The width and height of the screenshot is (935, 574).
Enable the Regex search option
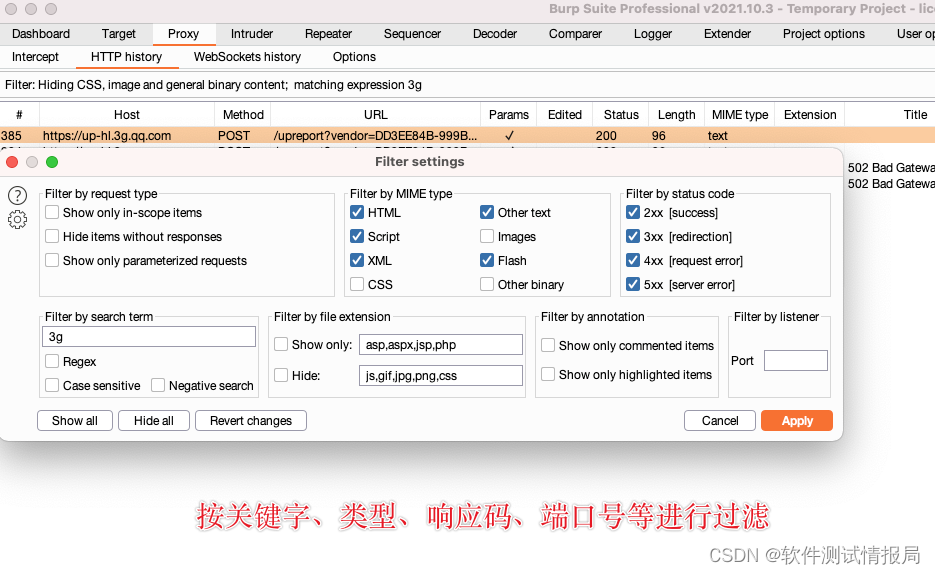tap(52, 361)
